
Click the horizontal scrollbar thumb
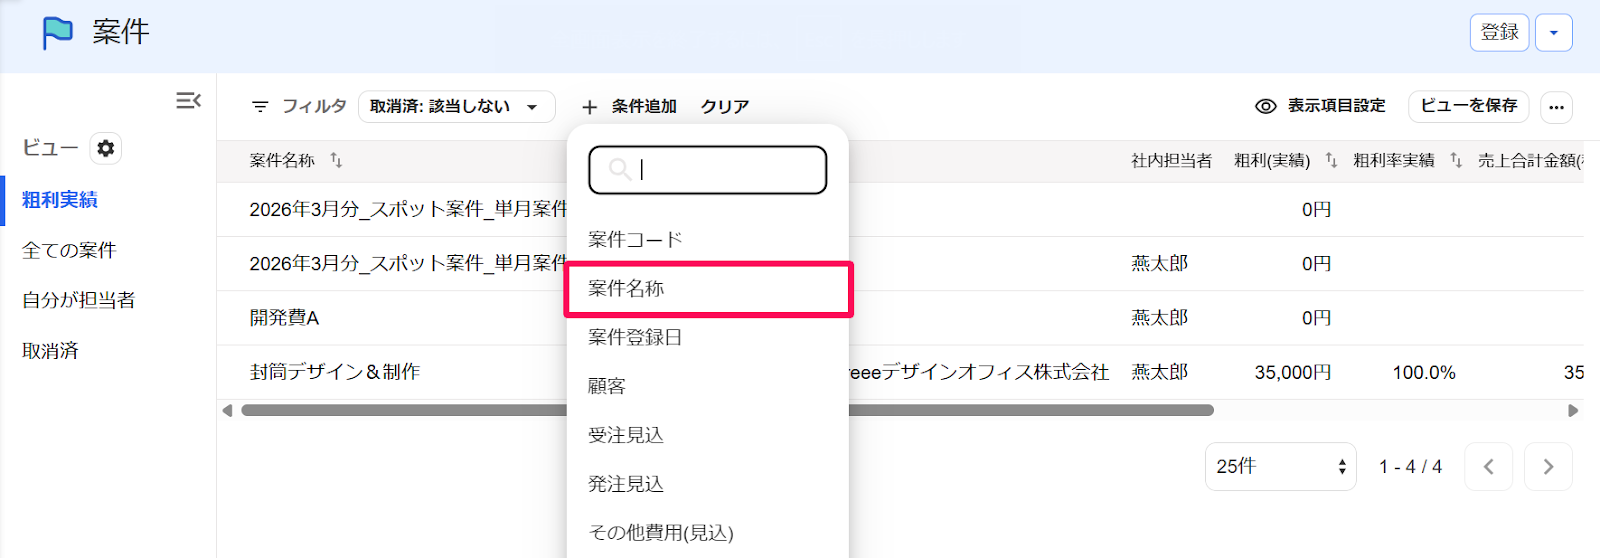coord(727,410)
